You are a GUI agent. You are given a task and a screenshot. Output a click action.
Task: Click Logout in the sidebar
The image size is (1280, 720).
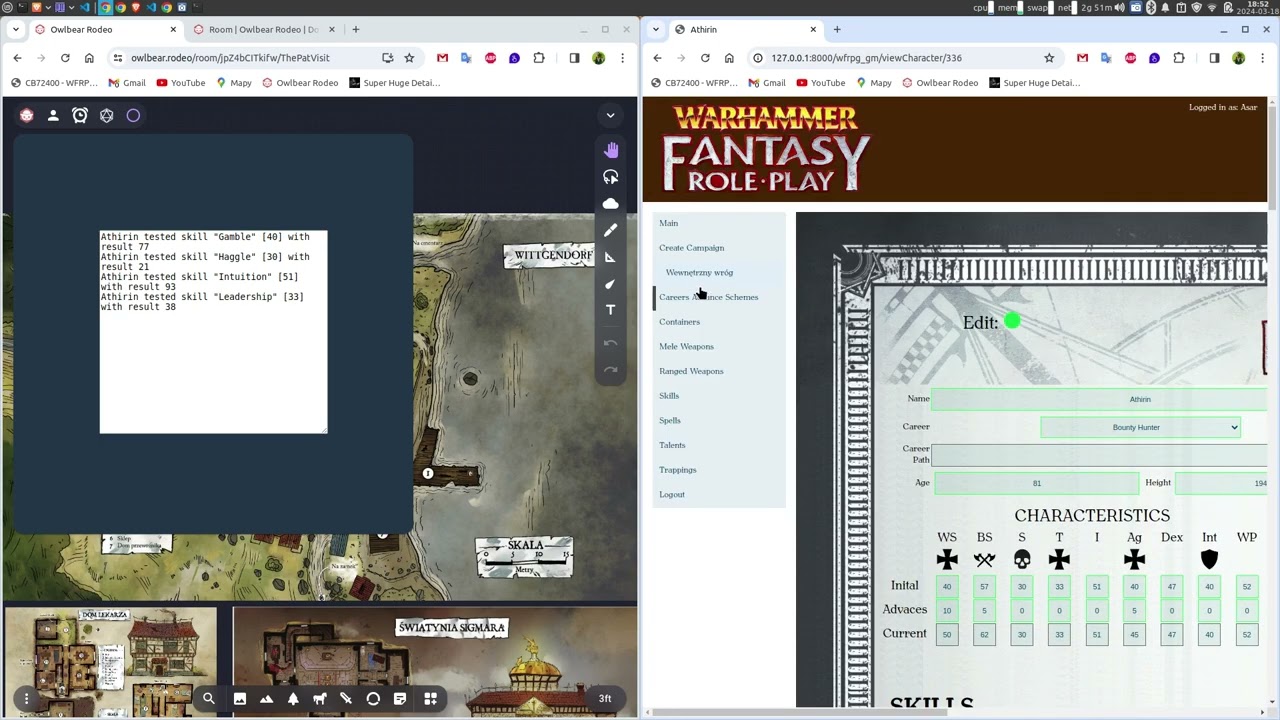[x=672, y=494]
